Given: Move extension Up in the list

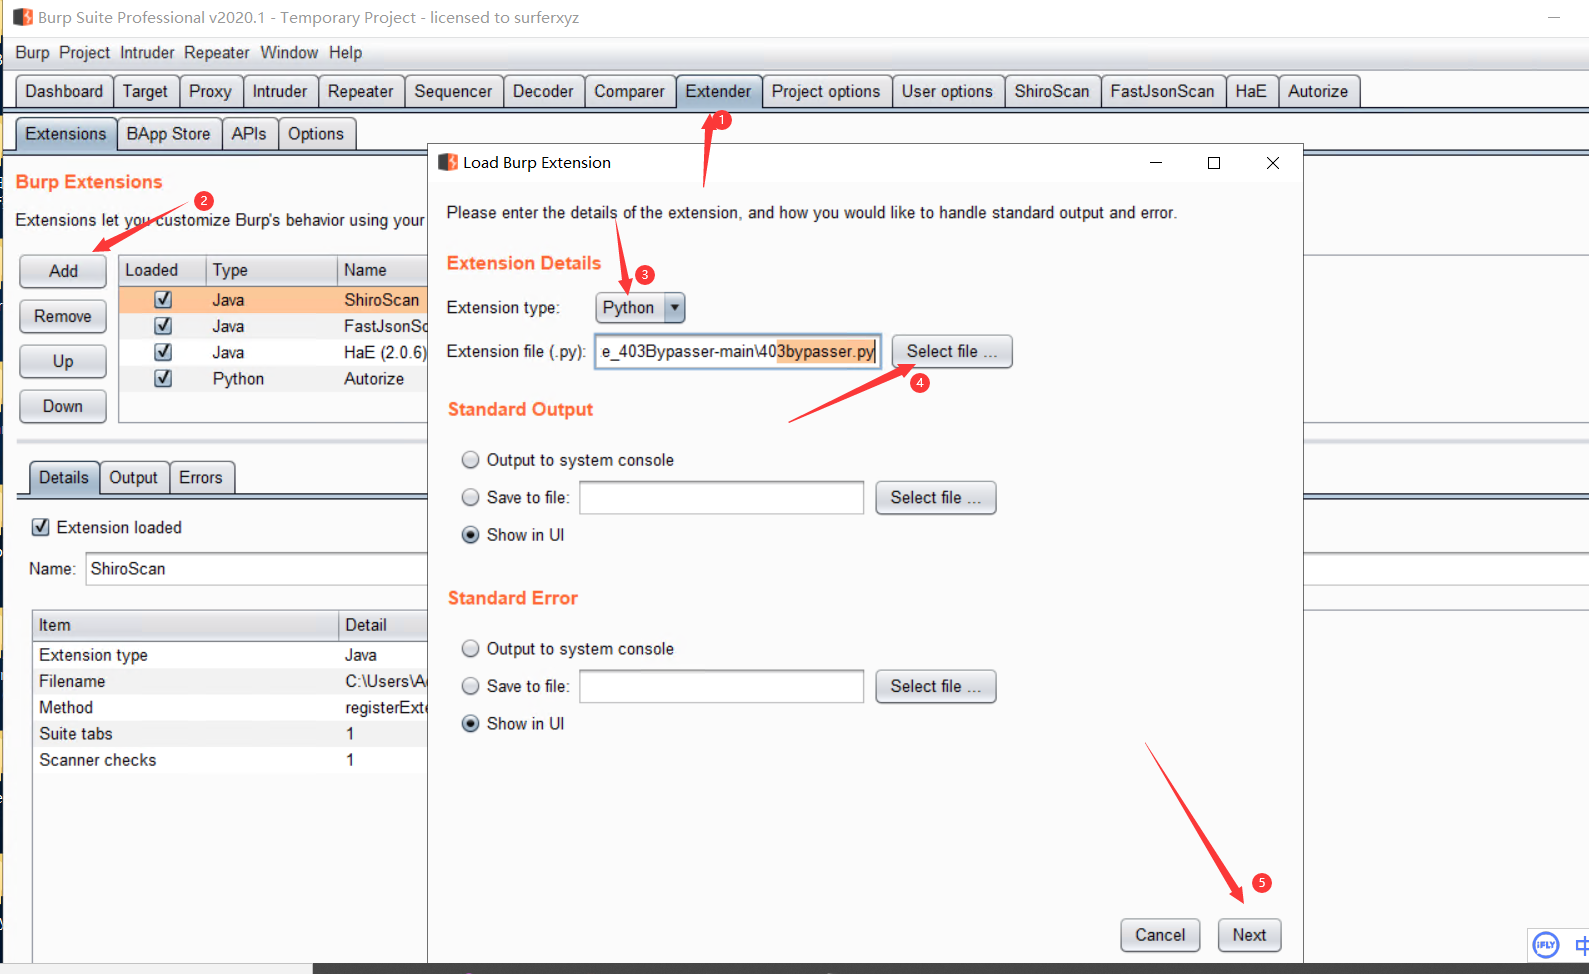Looking at the screenshot, I should (x=63, y=361).
